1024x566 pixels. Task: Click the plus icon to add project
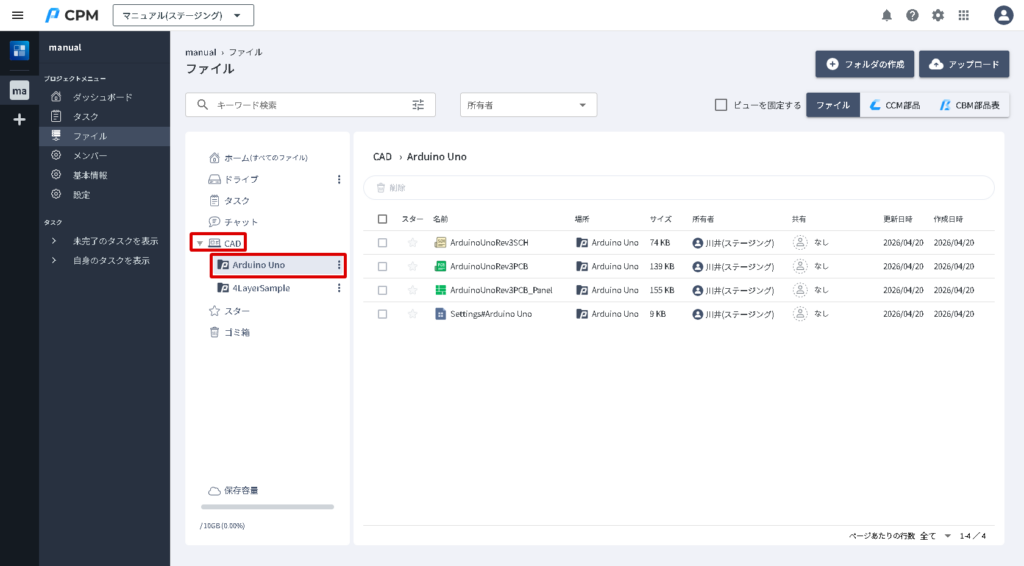(x=19, y=119)
